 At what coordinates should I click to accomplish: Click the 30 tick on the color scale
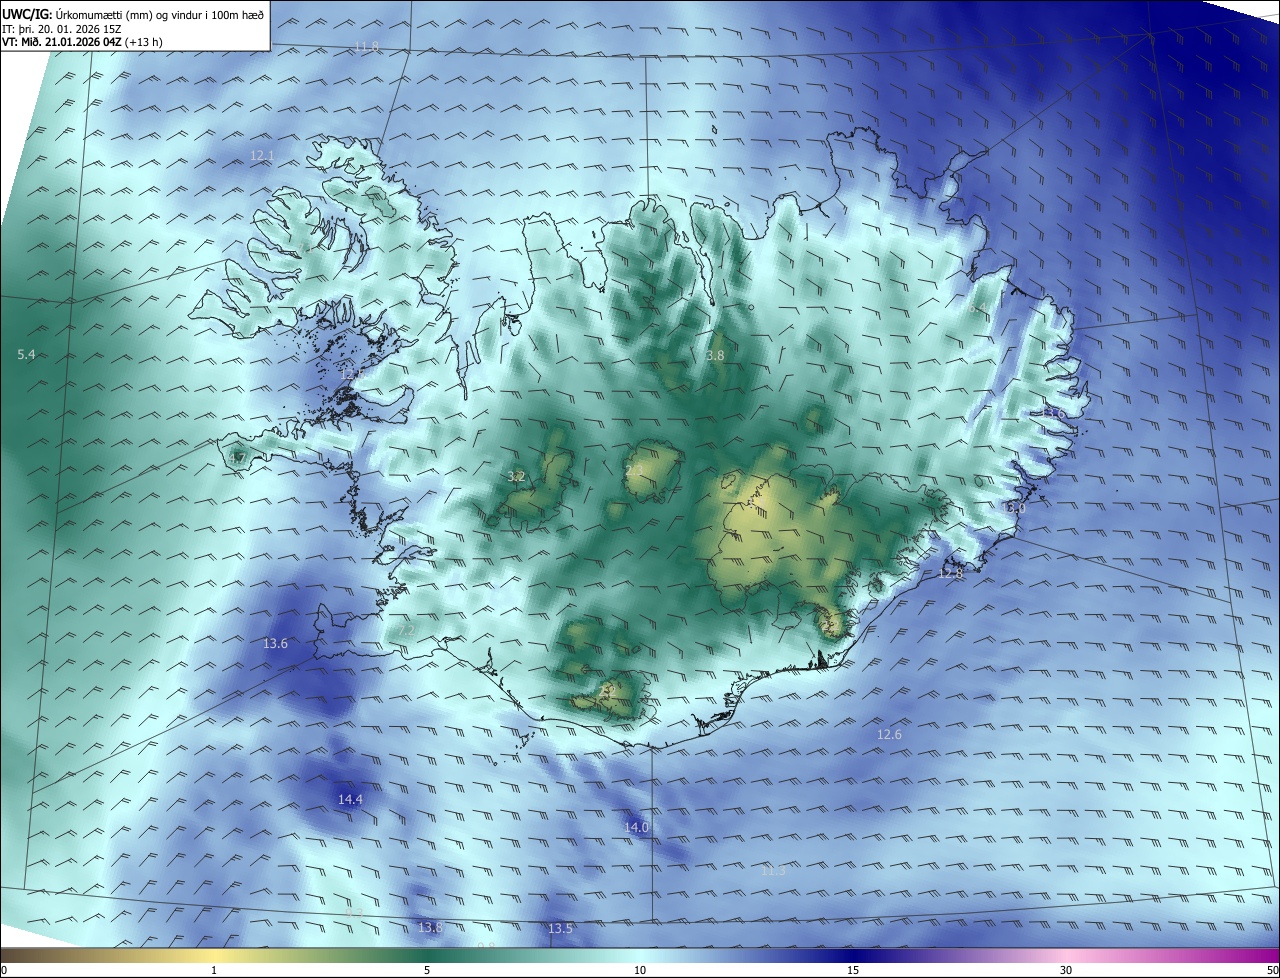1066,970
